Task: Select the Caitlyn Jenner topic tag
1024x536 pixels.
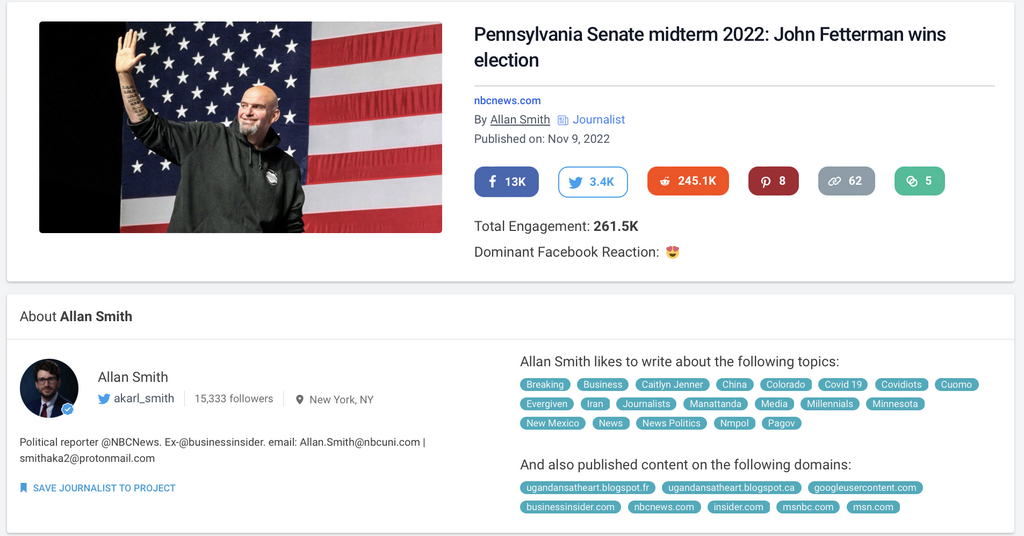Action: pyautogui.click(x=672, y=384)
